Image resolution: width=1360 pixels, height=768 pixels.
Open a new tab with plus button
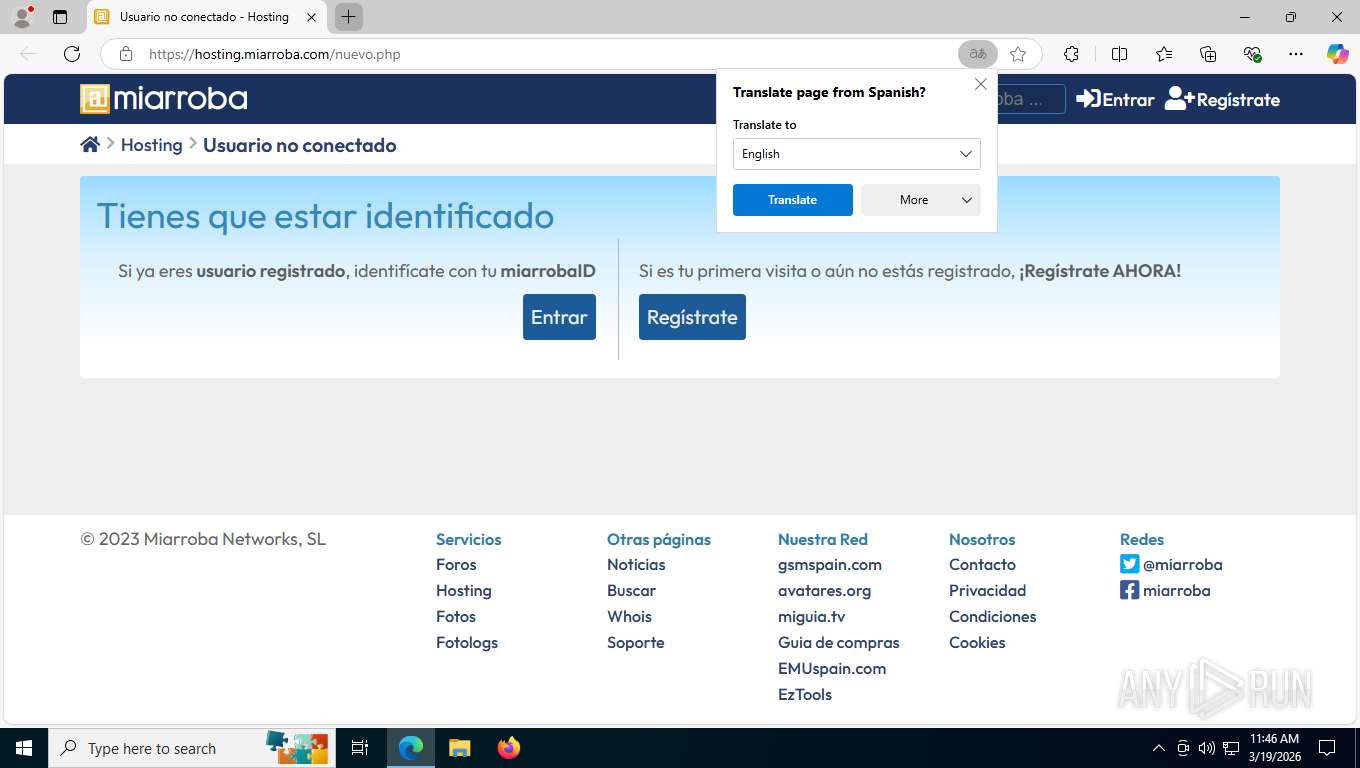(348, 17)
